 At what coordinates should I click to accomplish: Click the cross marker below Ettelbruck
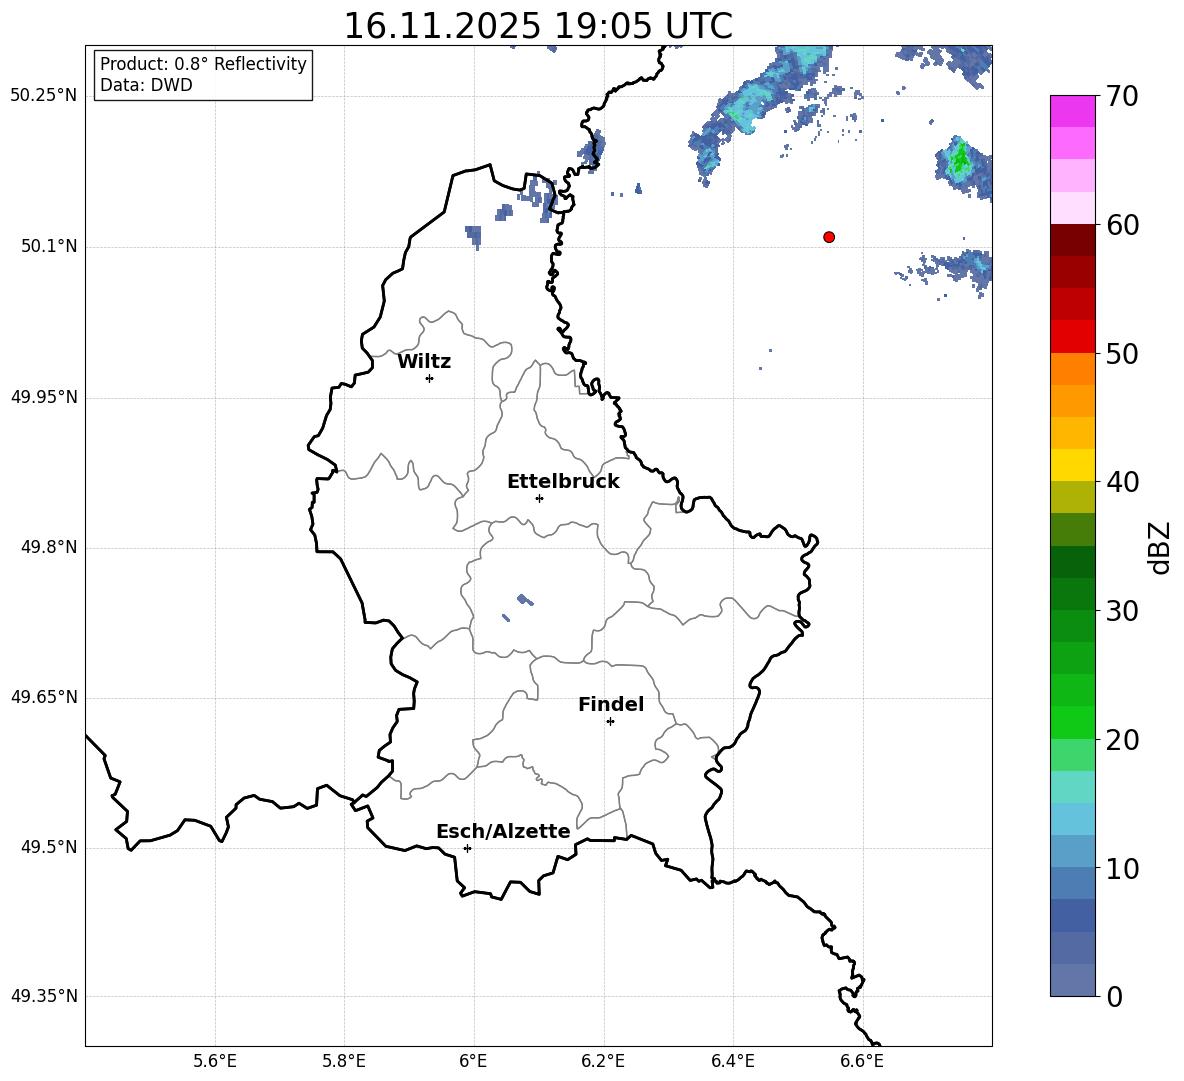539,498
